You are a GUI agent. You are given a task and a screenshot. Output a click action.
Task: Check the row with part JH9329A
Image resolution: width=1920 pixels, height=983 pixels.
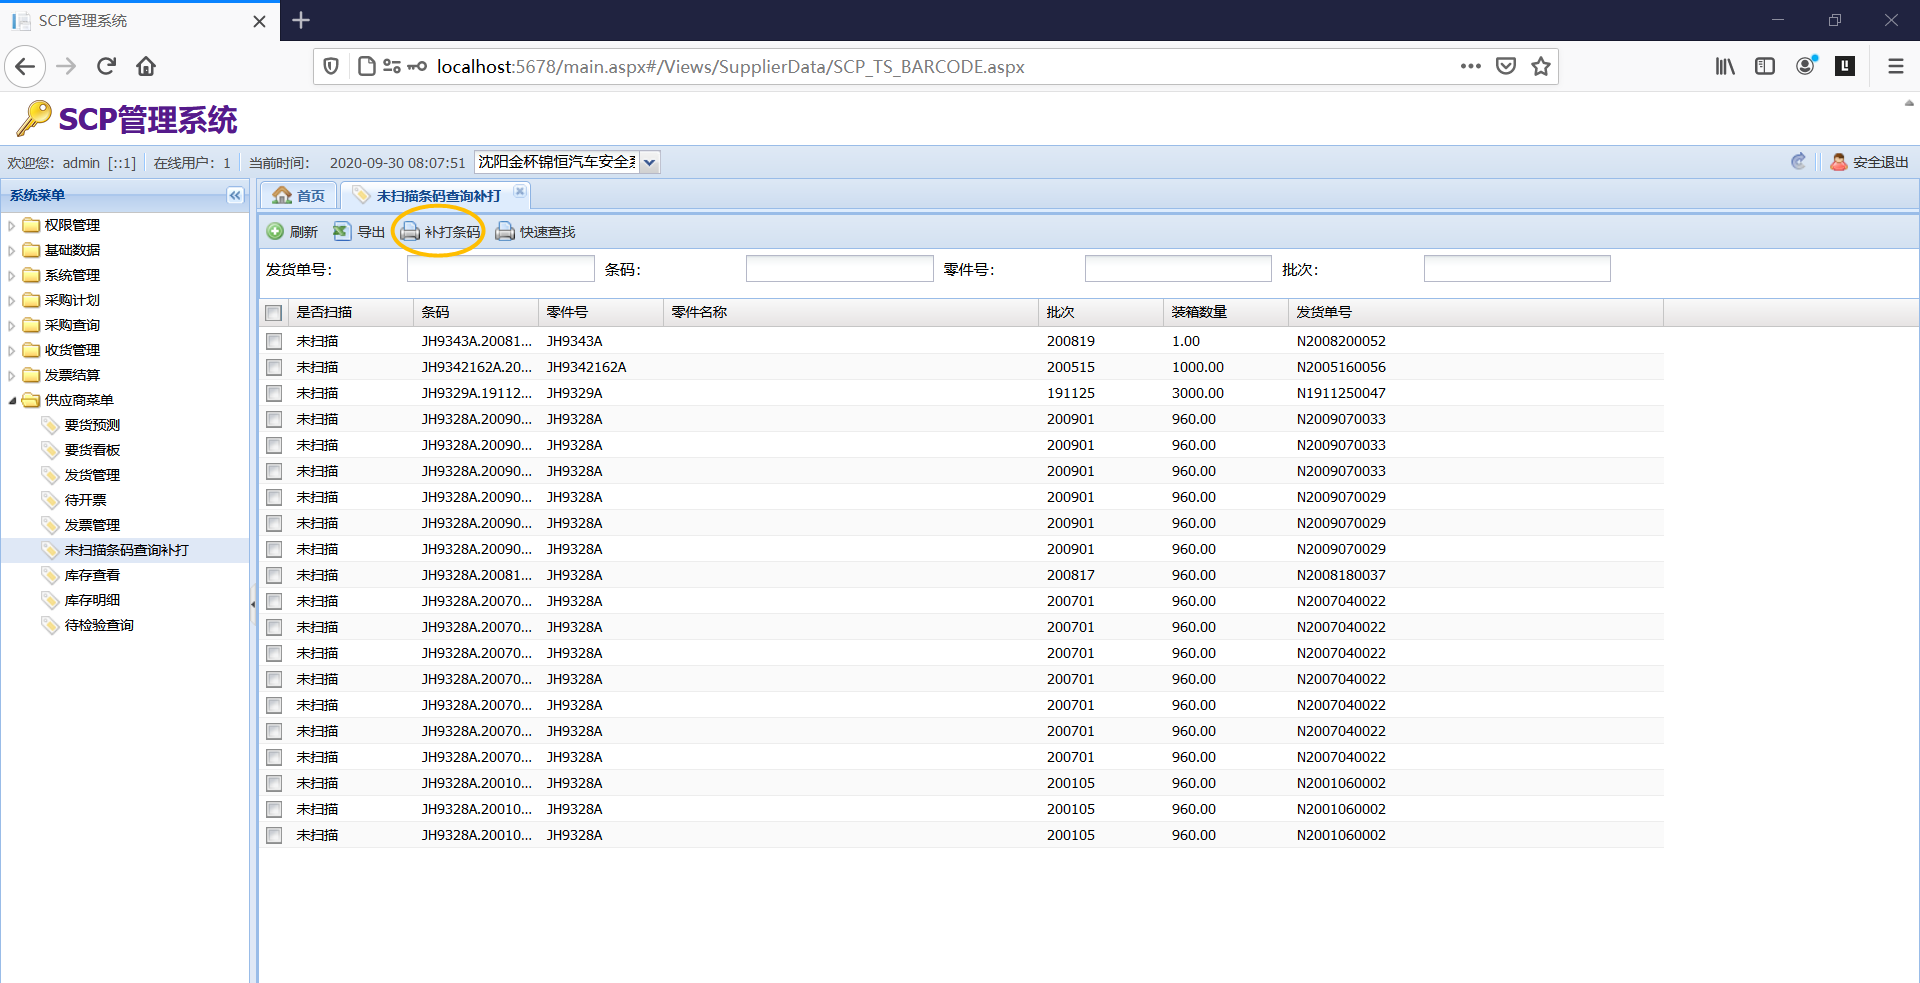tap(274, 393)
